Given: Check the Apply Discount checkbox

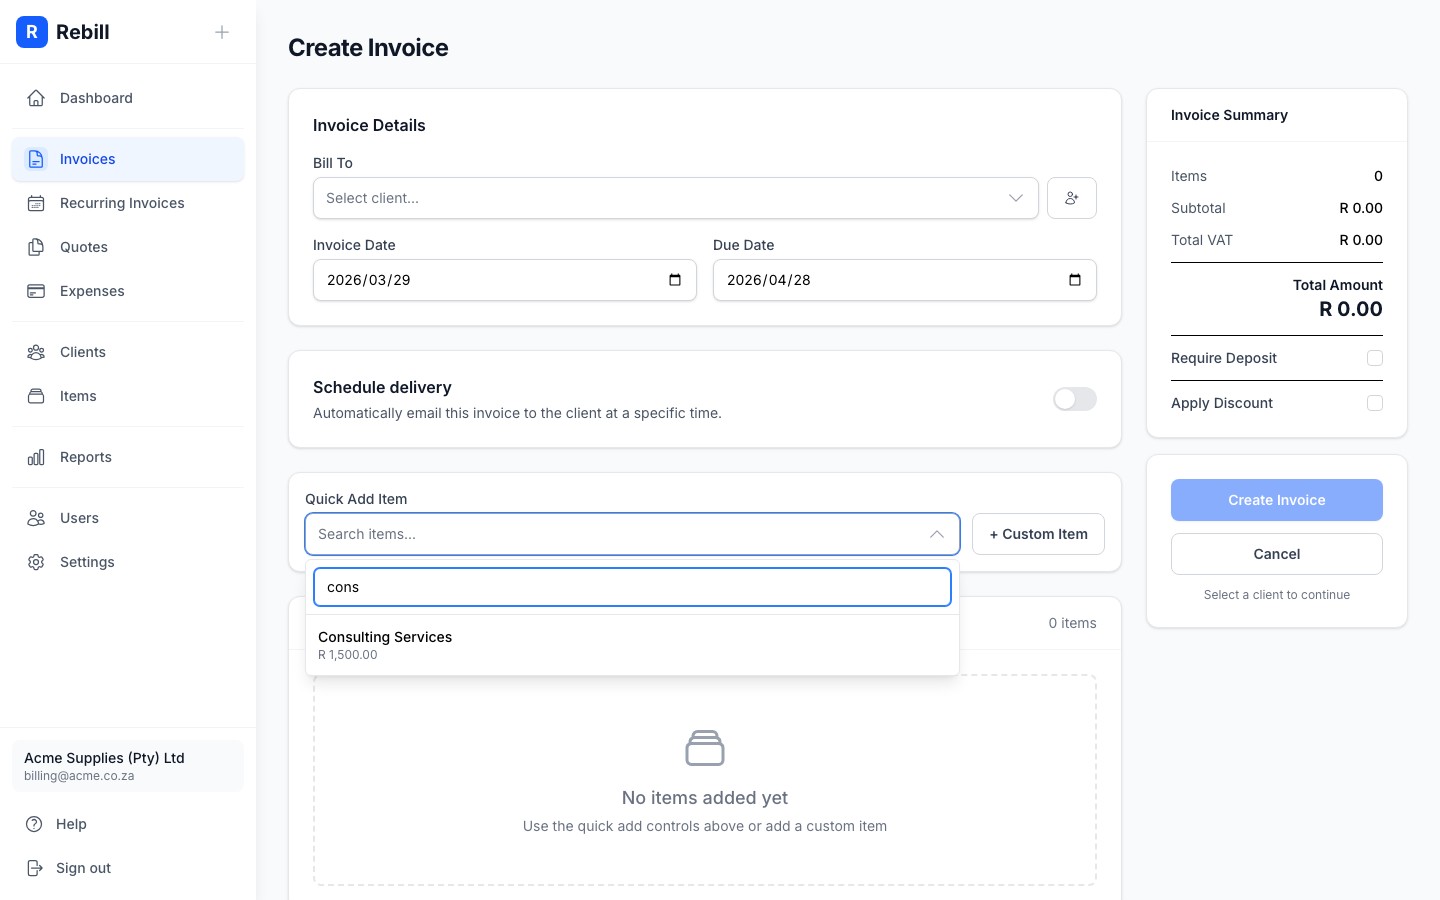Looking at the screenshot, I should (x=1375, y=403).
